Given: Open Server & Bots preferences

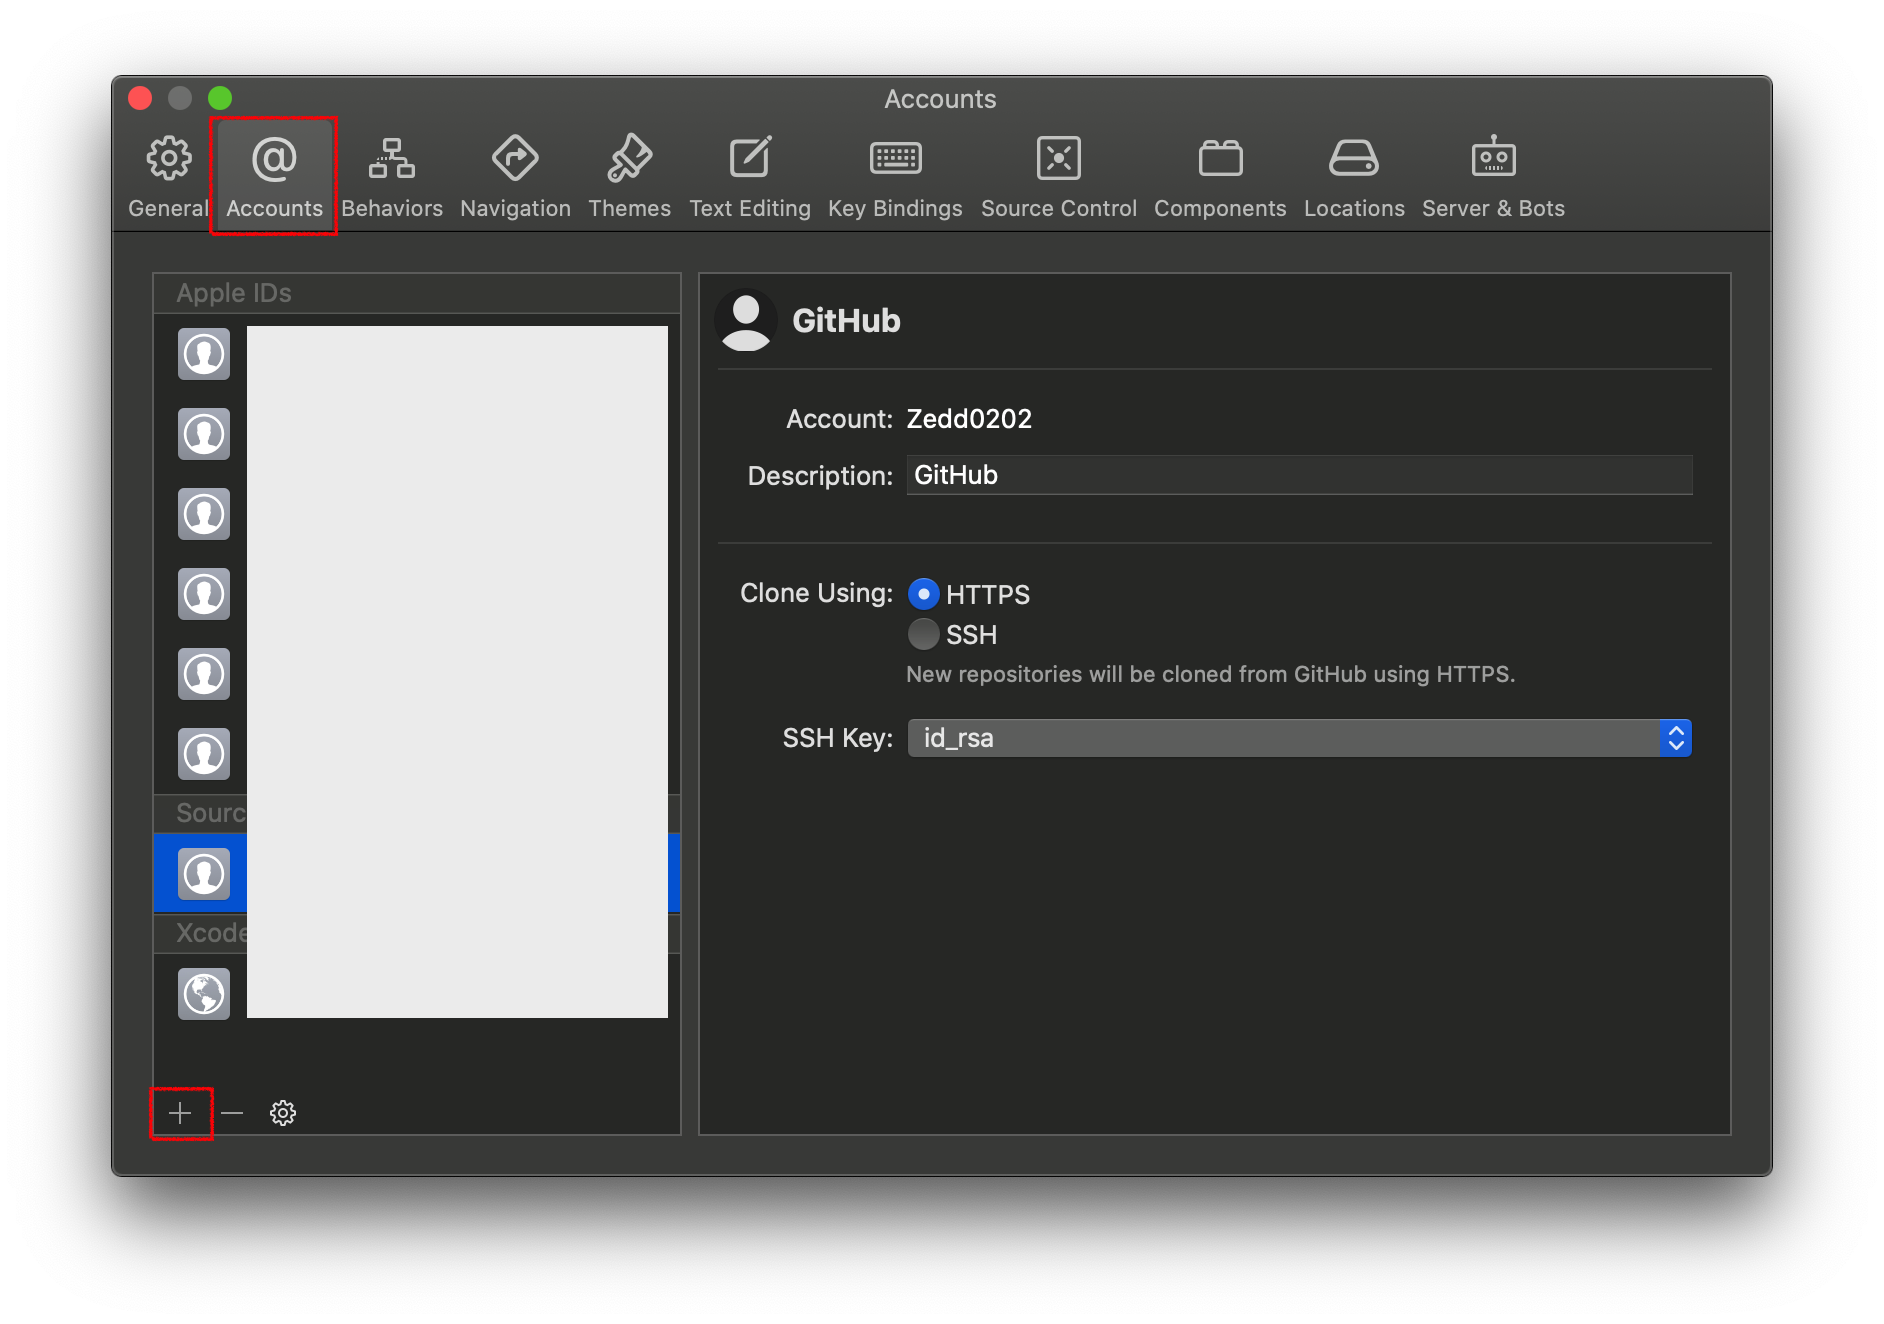Looking at the screenshot, I should tap(1493, 177).
